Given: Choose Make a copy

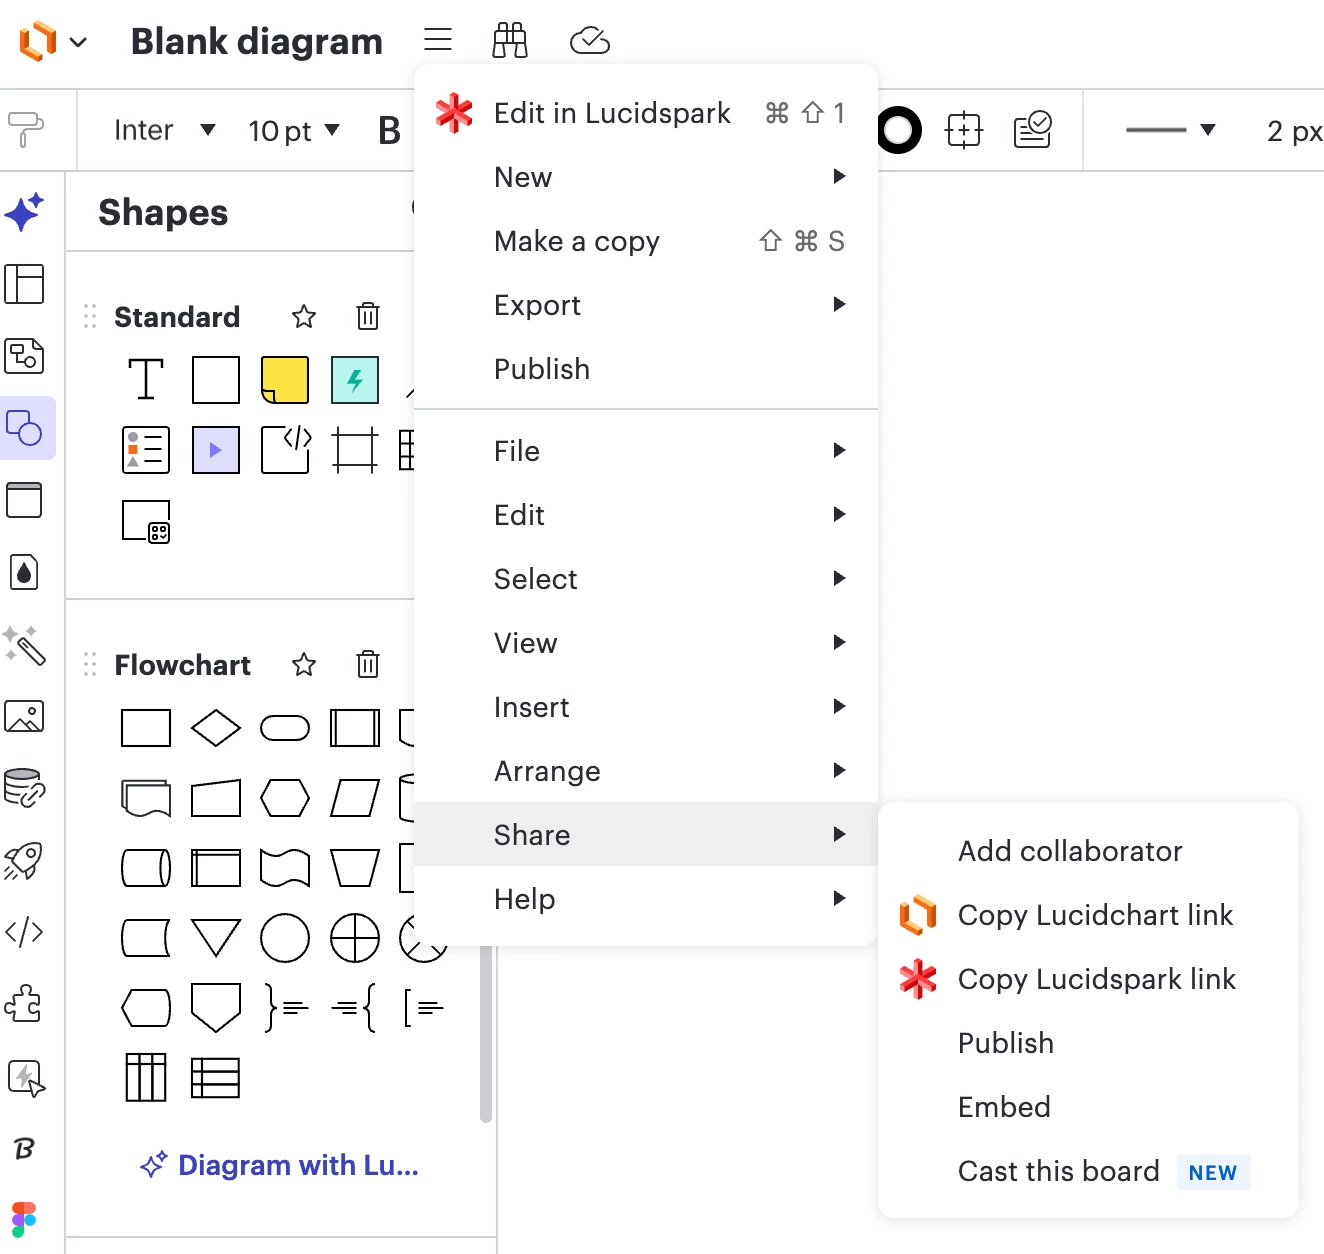Looking at the screenshot, I should click(x=646, y=241).
